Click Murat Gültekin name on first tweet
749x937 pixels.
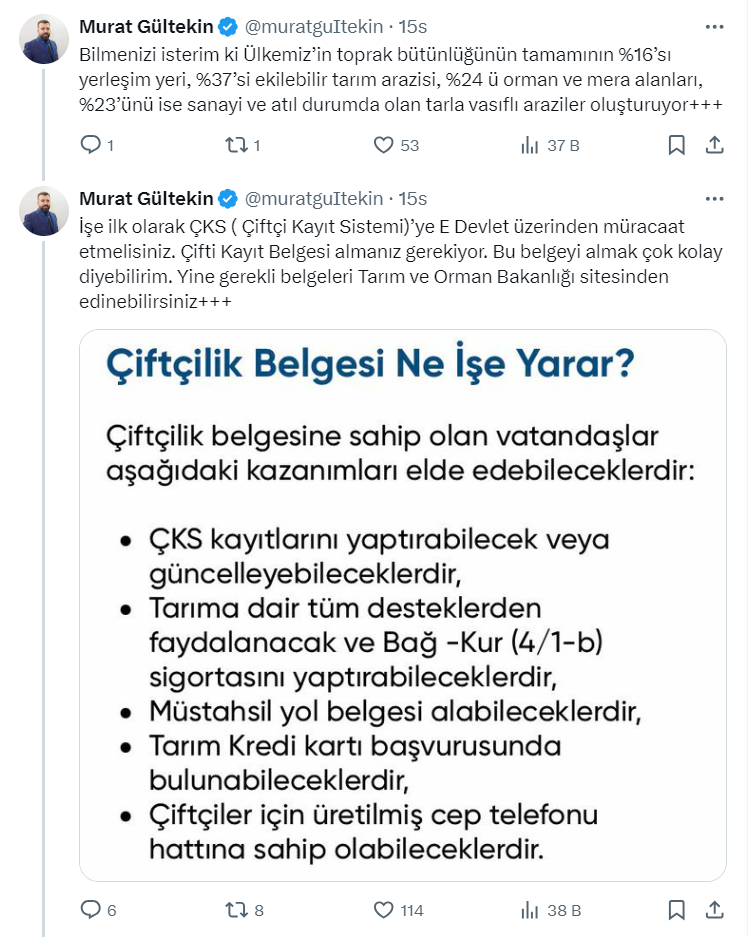click(x=147, y=26)
